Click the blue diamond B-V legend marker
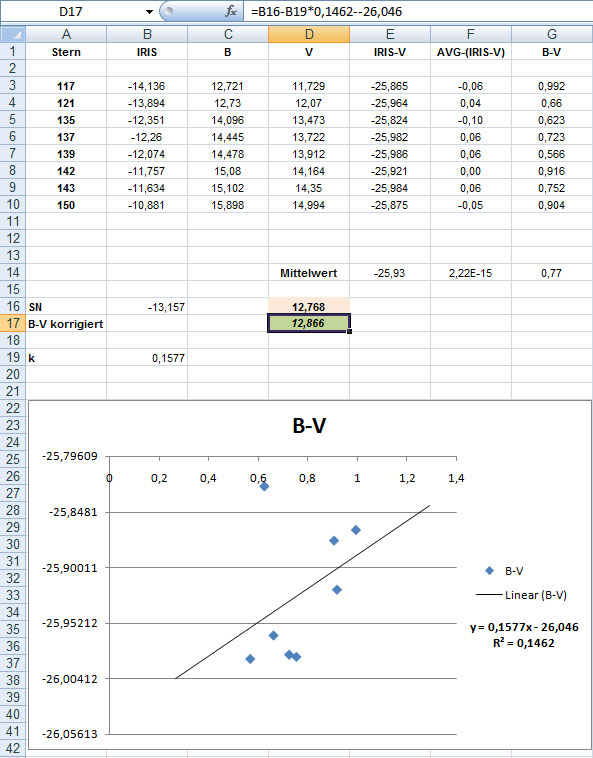The width and height of the screenshot is (593, 758). pos(490,571)
